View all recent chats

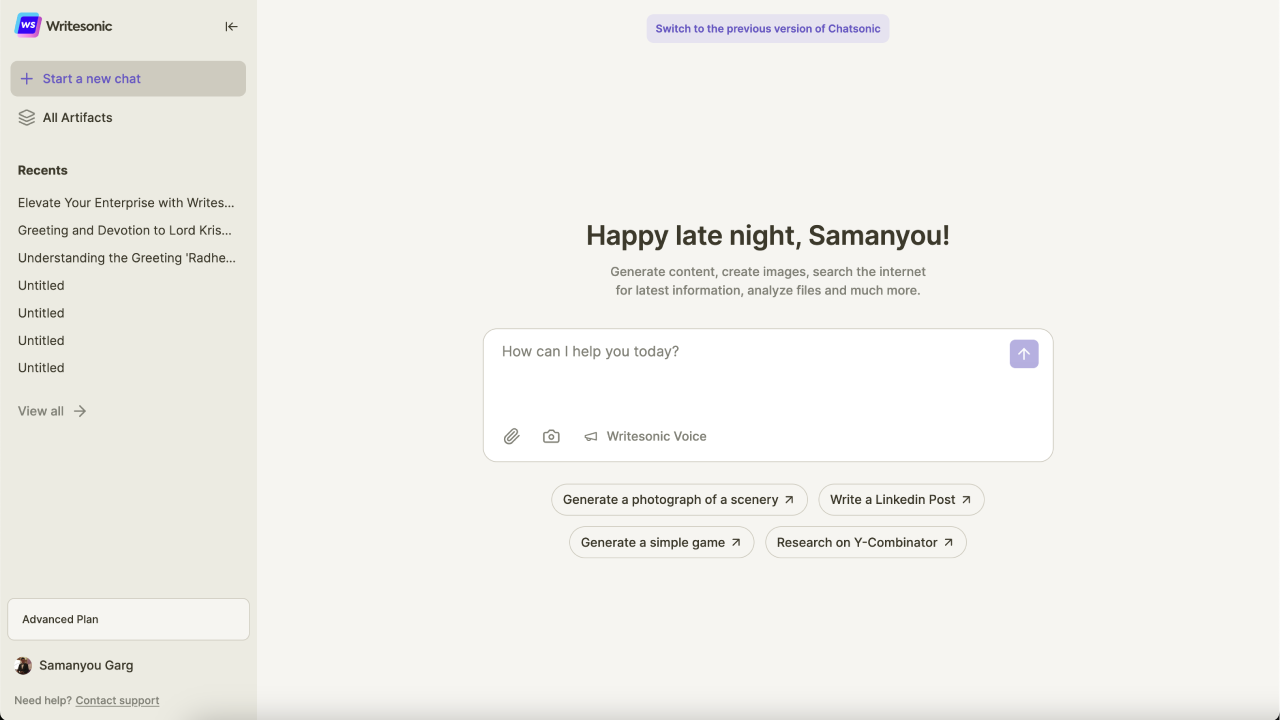pyautogui.click(x=52, y=411)
